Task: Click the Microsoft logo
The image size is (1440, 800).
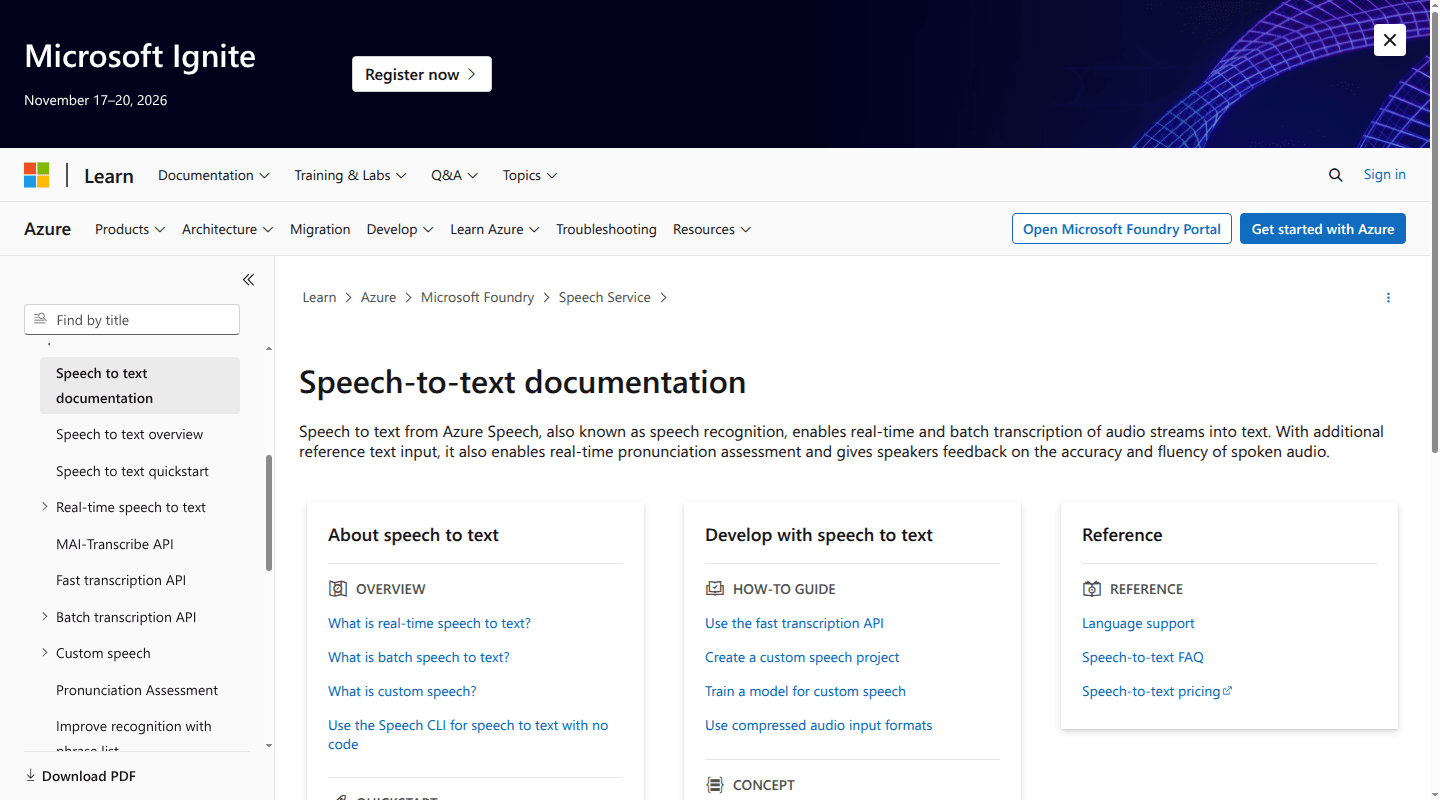Action: 37,175
